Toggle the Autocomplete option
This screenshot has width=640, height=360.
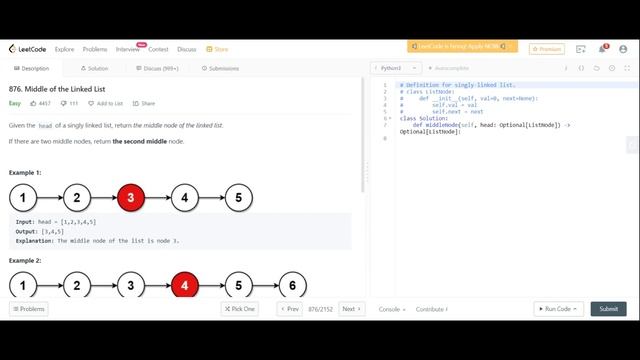point(449,68)
